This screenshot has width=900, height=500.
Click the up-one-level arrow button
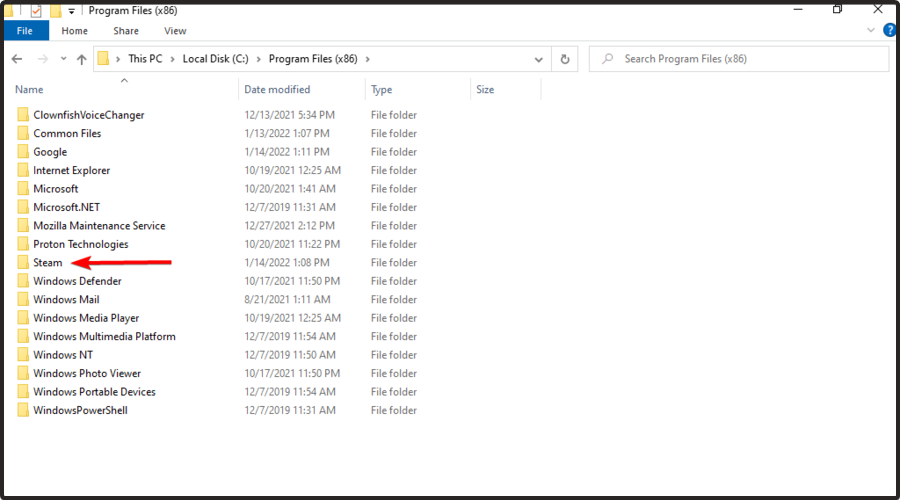82,59
